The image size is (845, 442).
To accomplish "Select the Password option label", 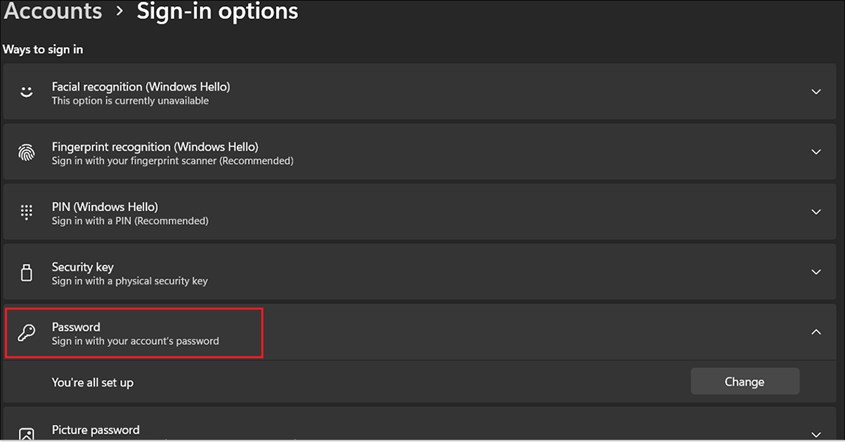I will (x=76, y=327).
